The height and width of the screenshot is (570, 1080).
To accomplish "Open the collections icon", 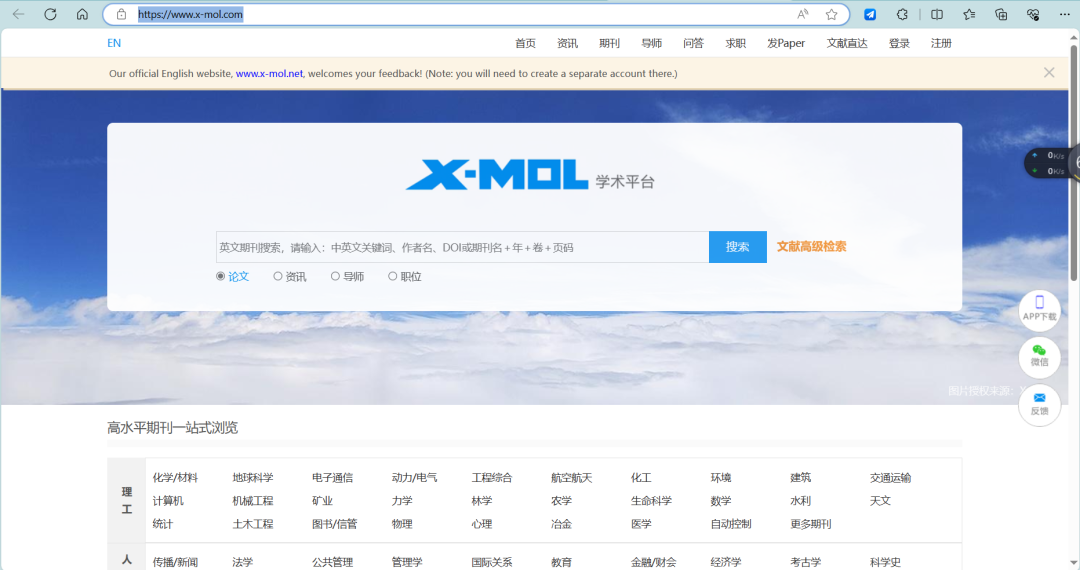I will [1001, 14].
